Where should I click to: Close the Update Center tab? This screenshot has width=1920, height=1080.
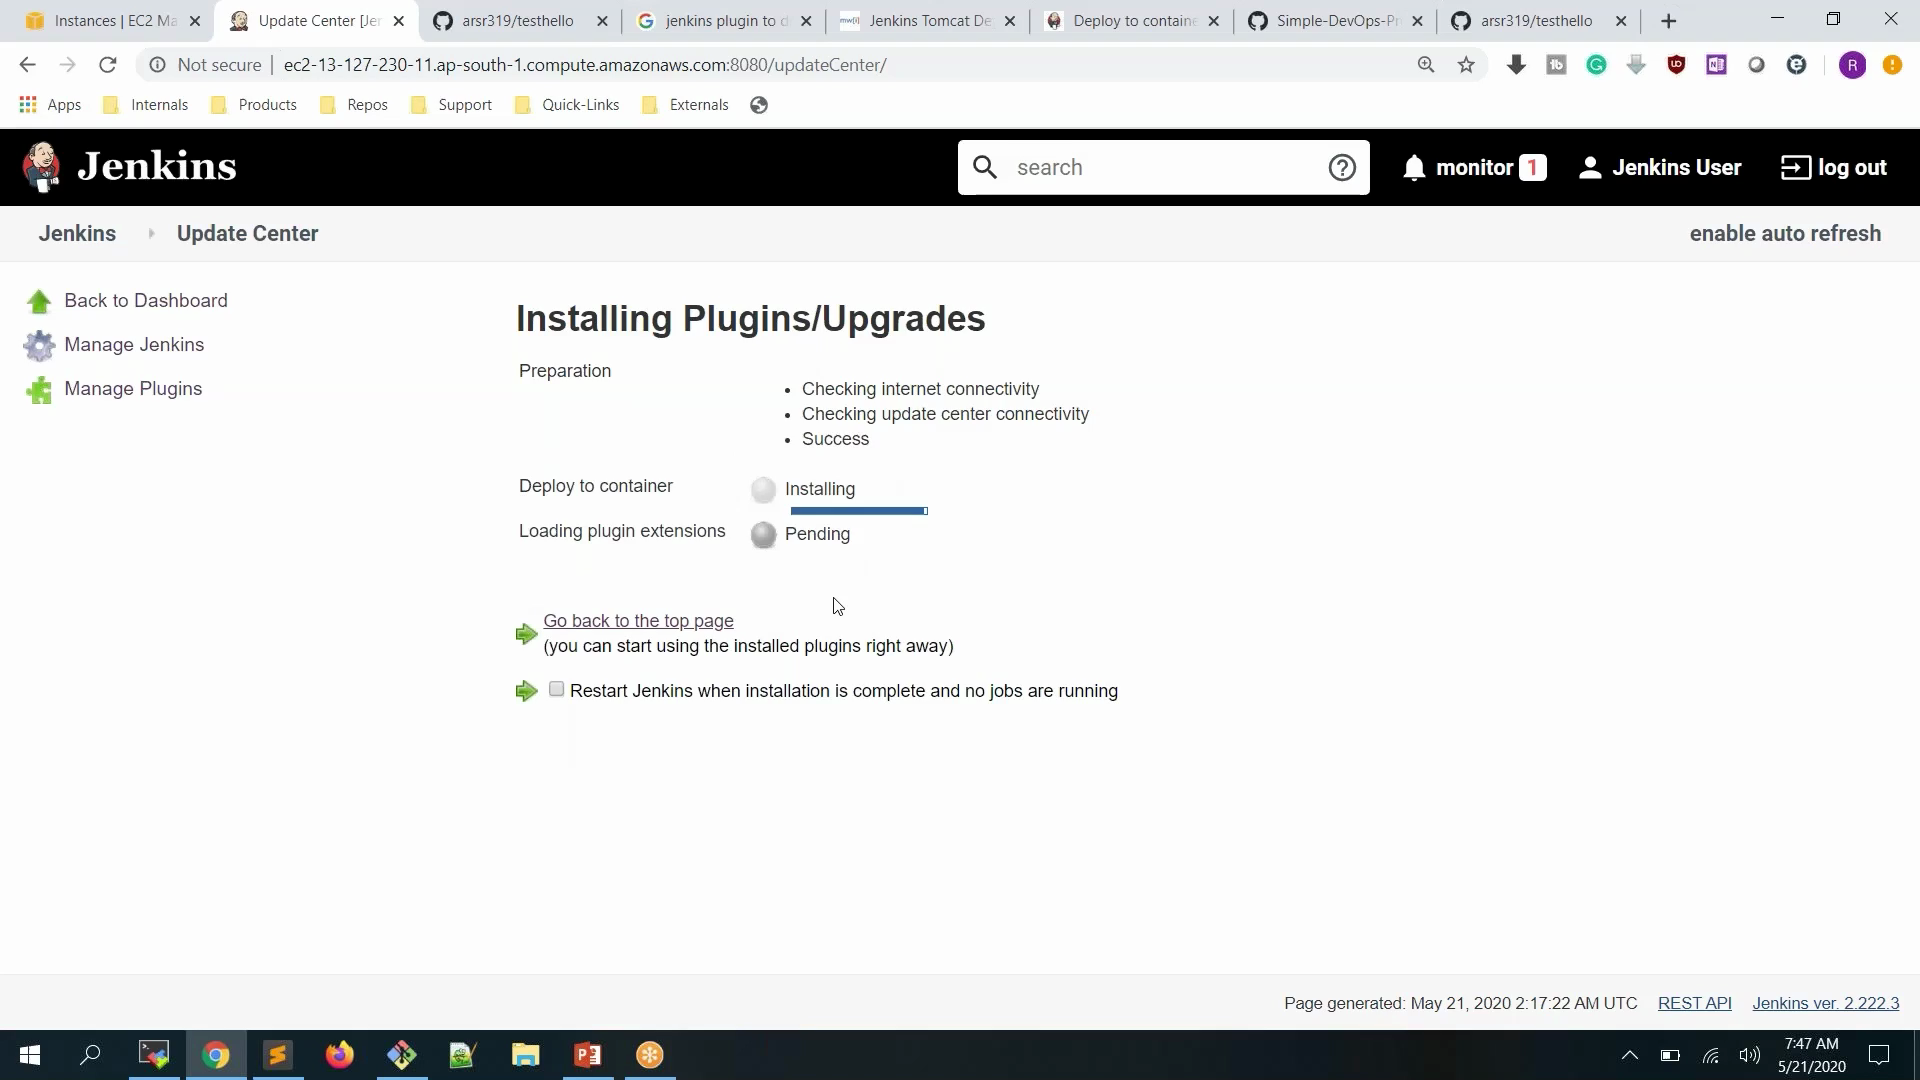tap(398, 21)
